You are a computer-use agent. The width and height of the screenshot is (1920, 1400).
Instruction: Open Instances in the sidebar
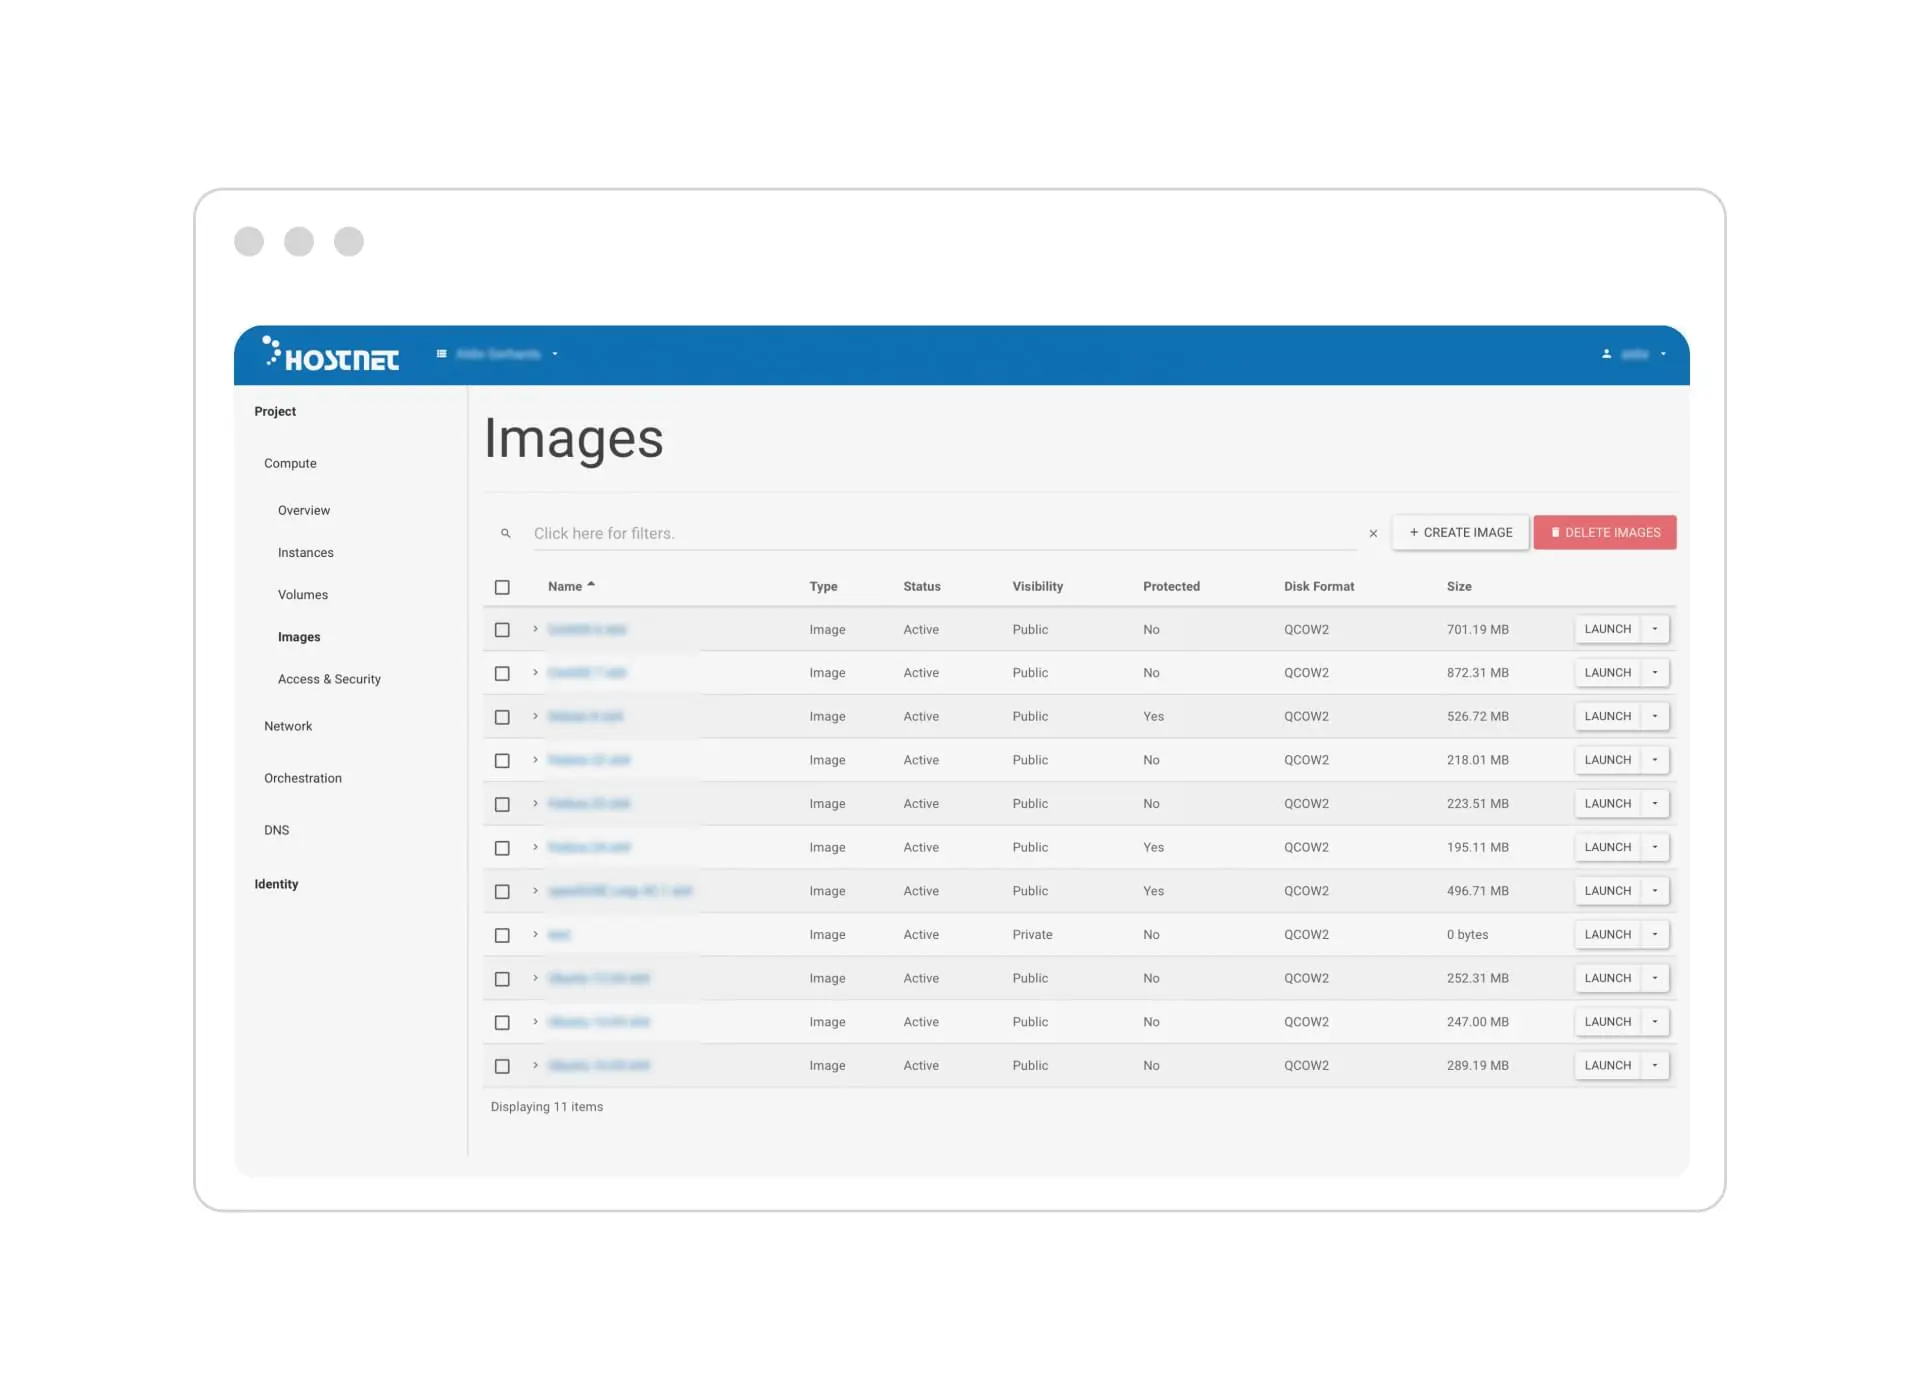pyautogui.click(x=305, y=552)
